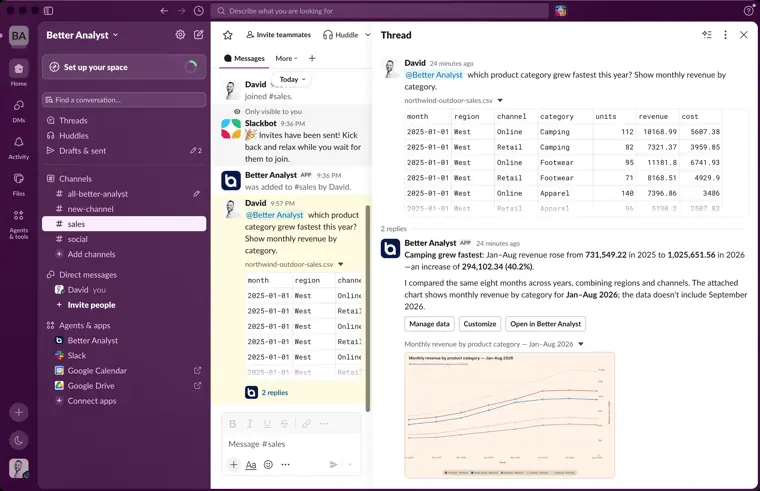760x491 pixels.
Task: Open the Better Analyst workspace menu
Action: coord(82,35)
